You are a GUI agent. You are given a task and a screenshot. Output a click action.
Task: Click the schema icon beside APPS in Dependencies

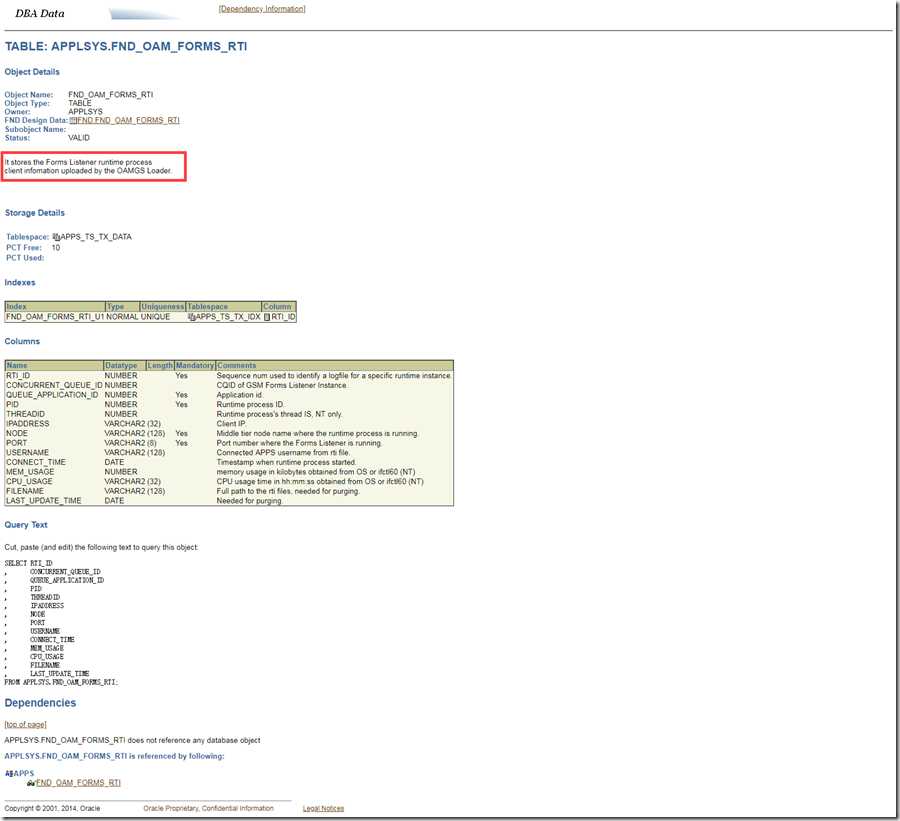coord(9,773)
